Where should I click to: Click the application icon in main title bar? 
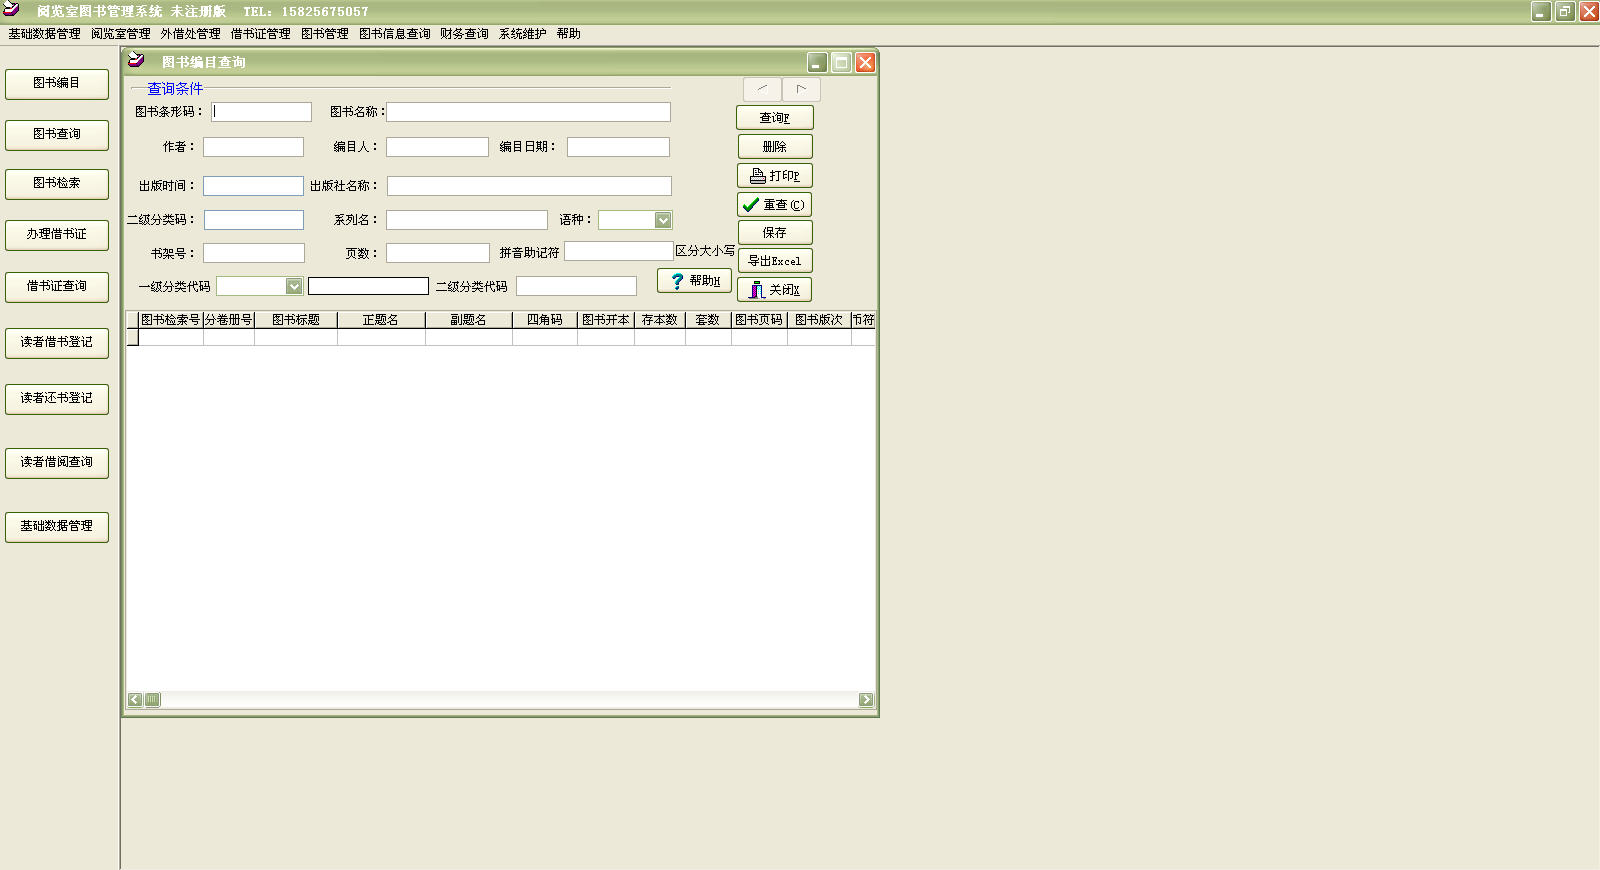(12, 10)
